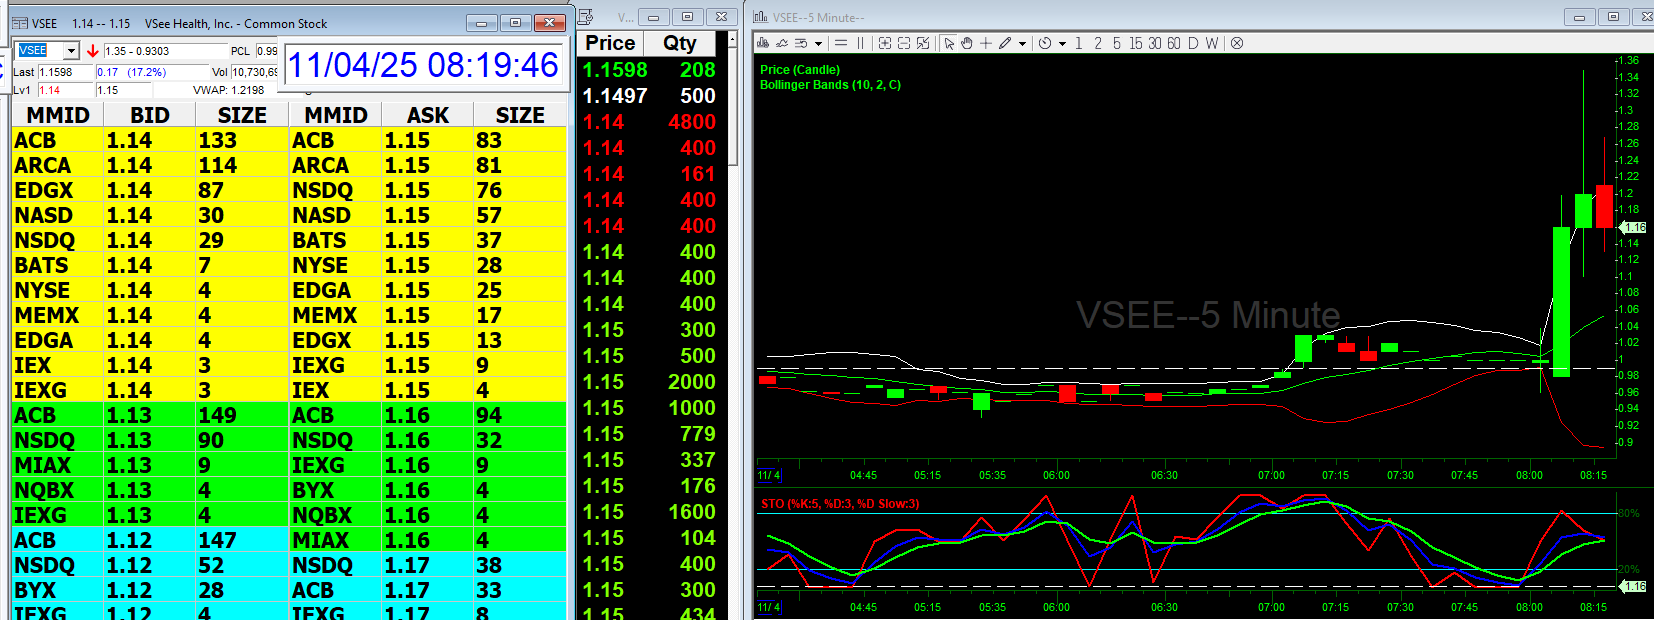Select the horizontal line drawing tool
Screen dimensions: 1654x620
(x=841, y=43)
